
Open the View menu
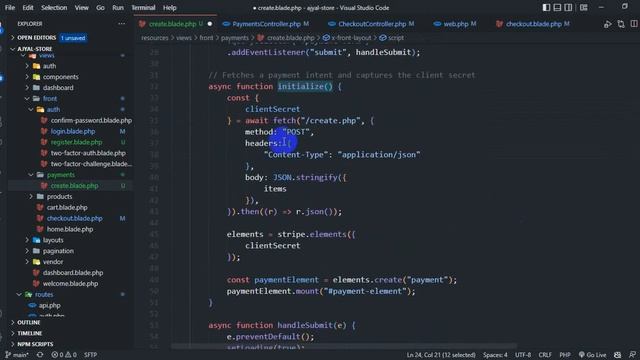82,7
